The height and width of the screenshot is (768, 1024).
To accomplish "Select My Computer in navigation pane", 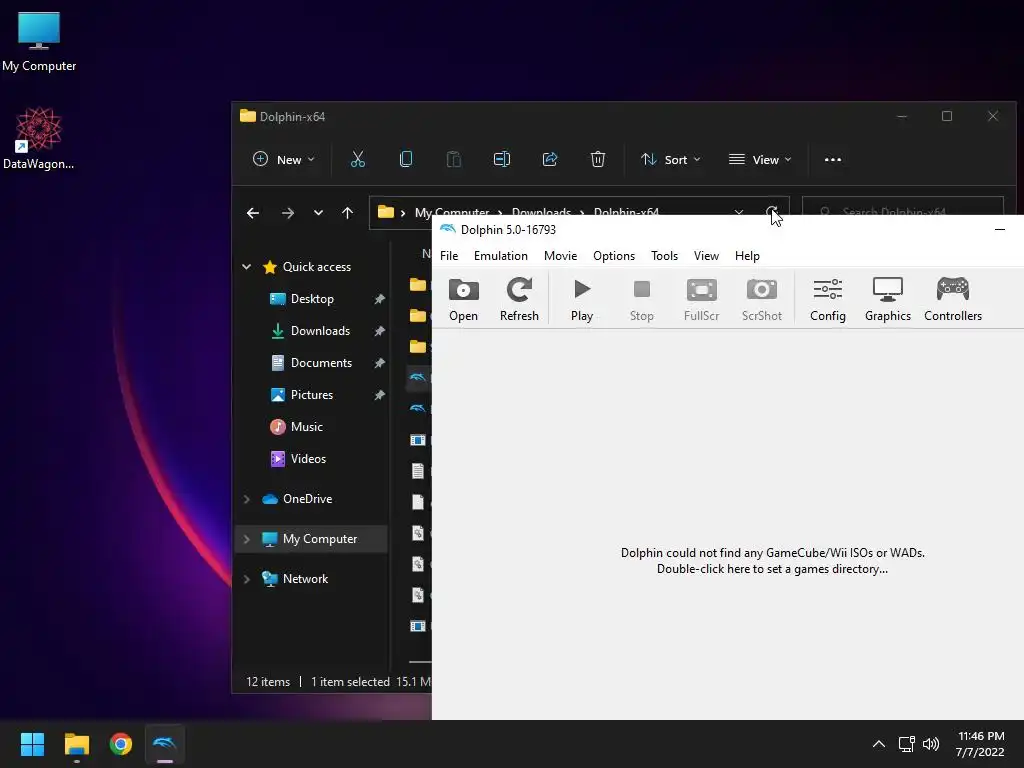I will (x=319, y=539).
